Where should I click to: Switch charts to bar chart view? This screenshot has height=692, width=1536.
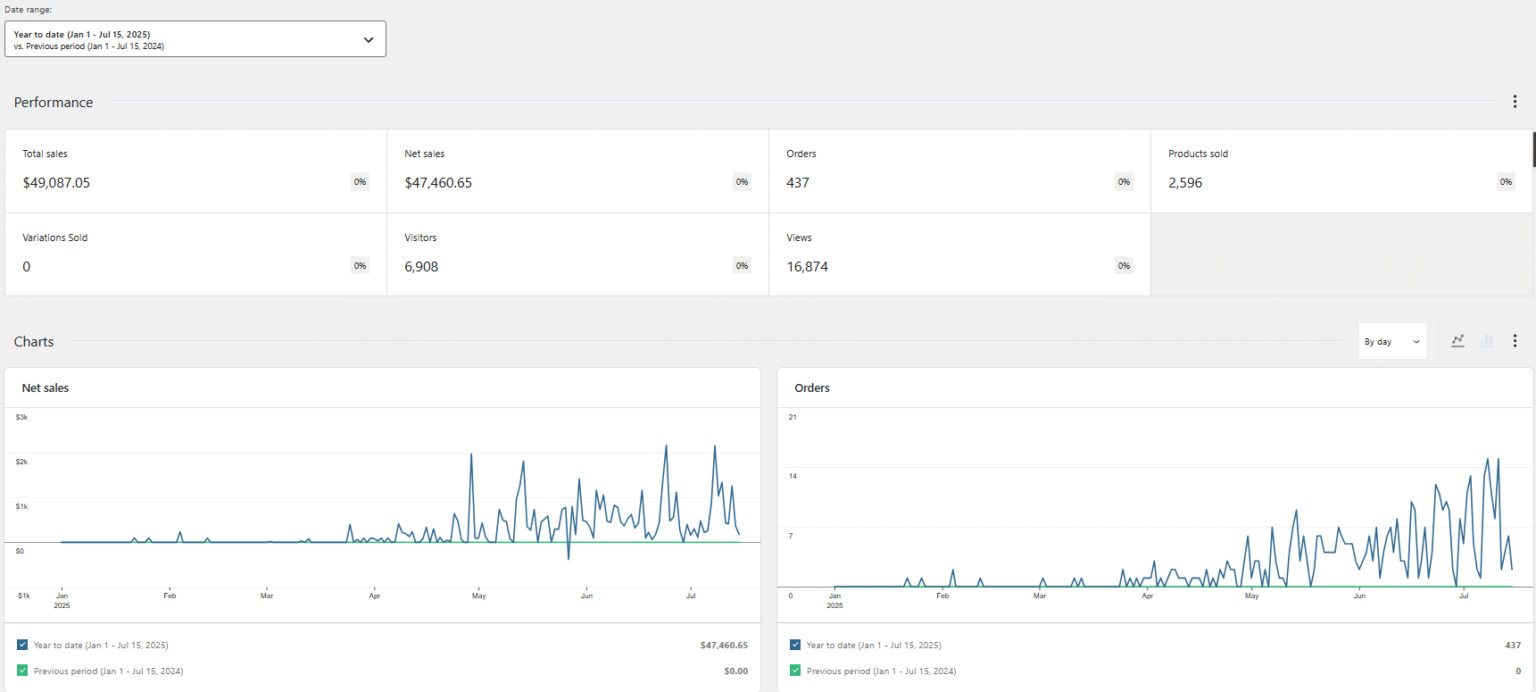[1486, 341]
